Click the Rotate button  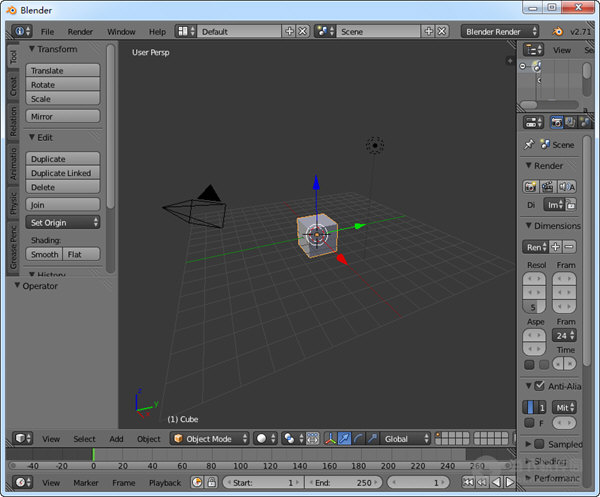[x=63, y=85]
